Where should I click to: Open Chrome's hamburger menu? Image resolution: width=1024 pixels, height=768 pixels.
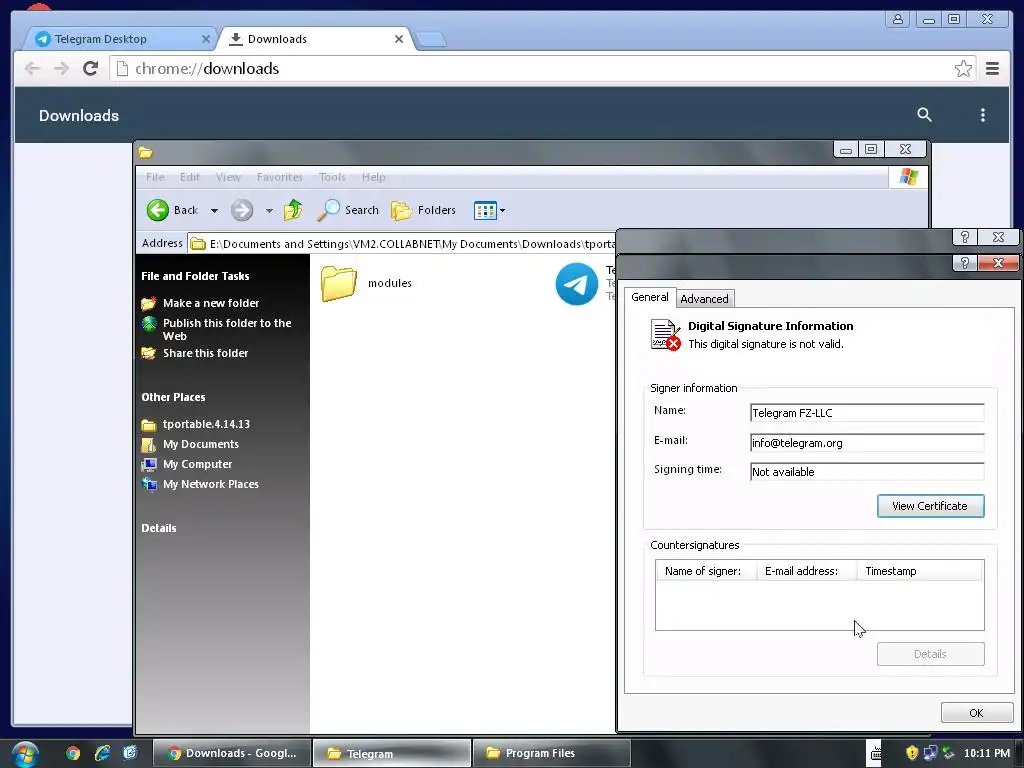[x=992, y=69]
